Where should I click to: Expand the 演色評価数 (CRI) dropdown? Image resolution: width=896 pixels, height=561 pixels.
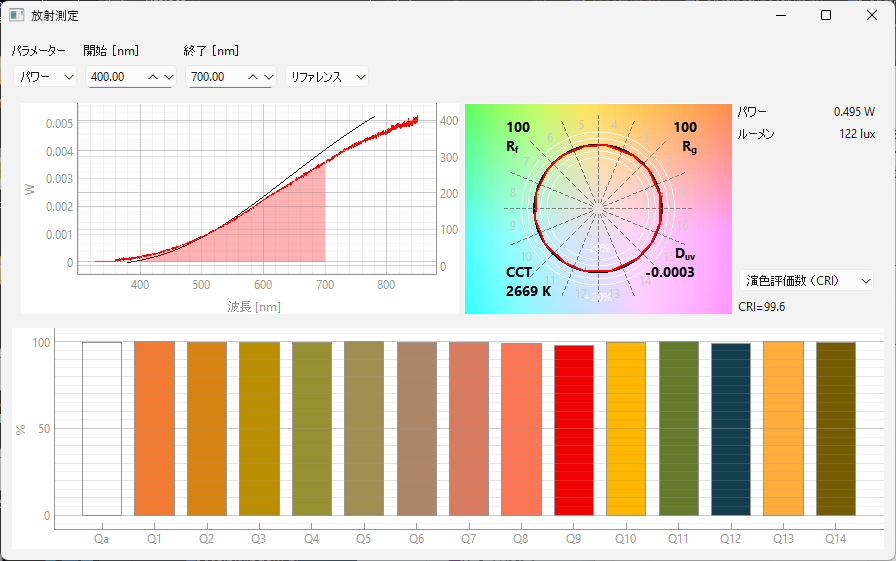tap(807, 281)
